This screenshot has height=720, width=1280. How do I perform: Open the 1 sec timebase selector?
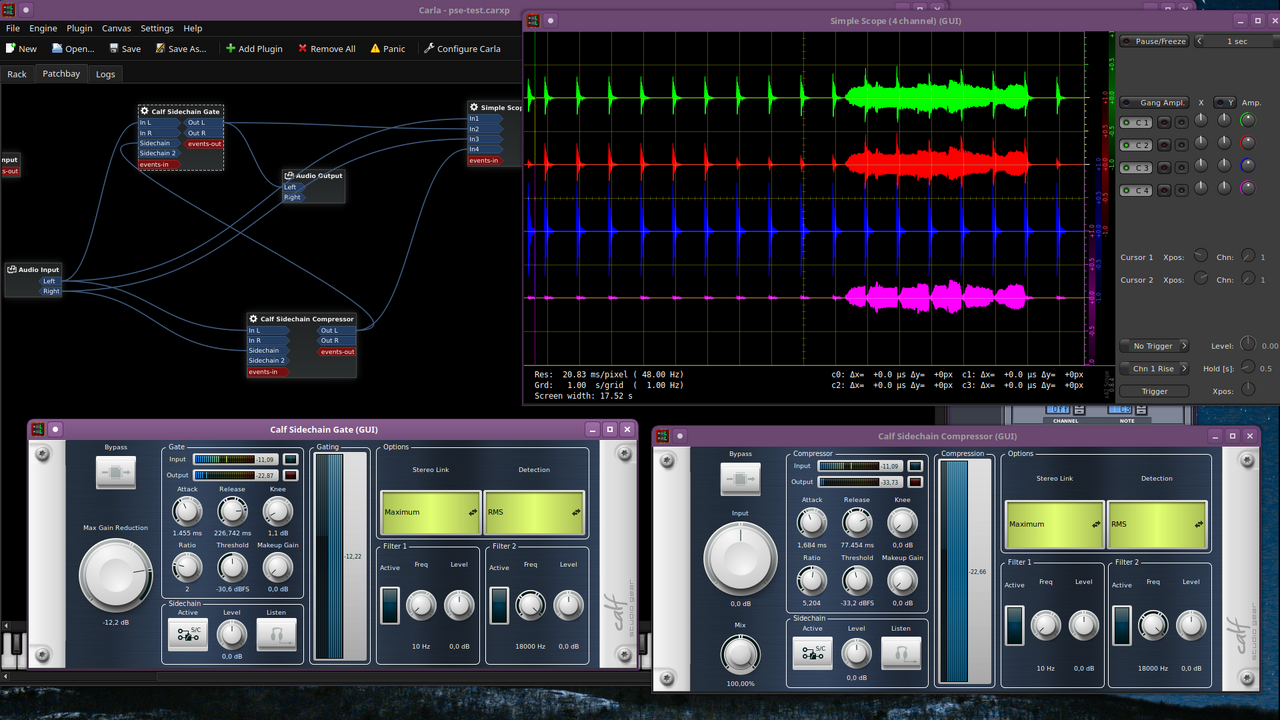pyautogui.click(x=1237, y=41)
